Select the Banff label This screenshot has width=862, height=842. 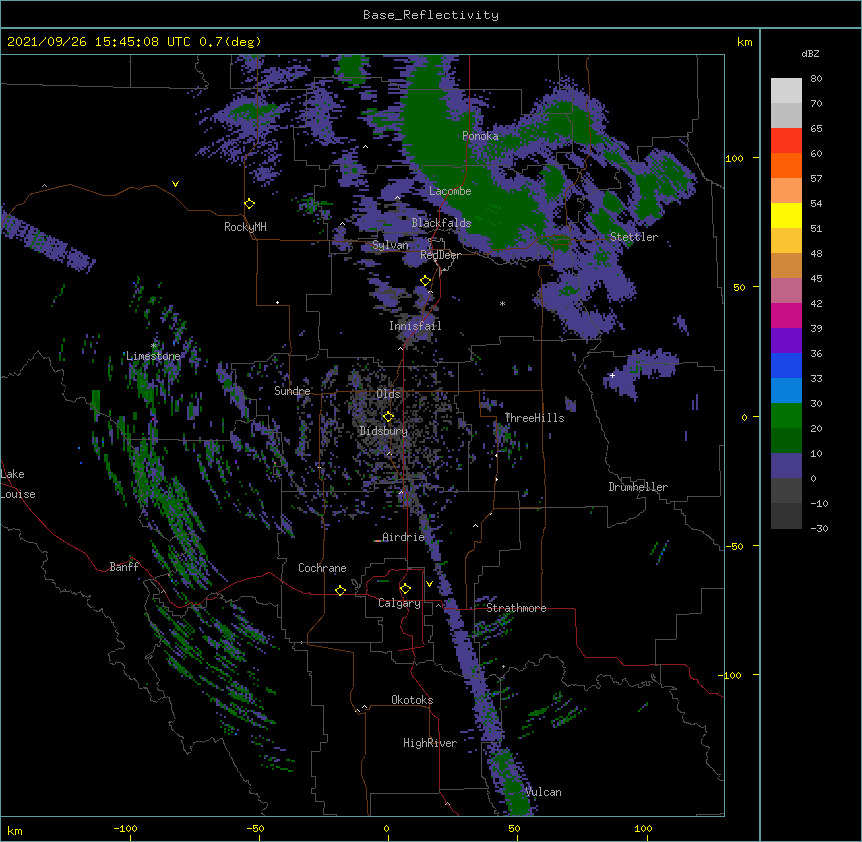coord(124,567)
